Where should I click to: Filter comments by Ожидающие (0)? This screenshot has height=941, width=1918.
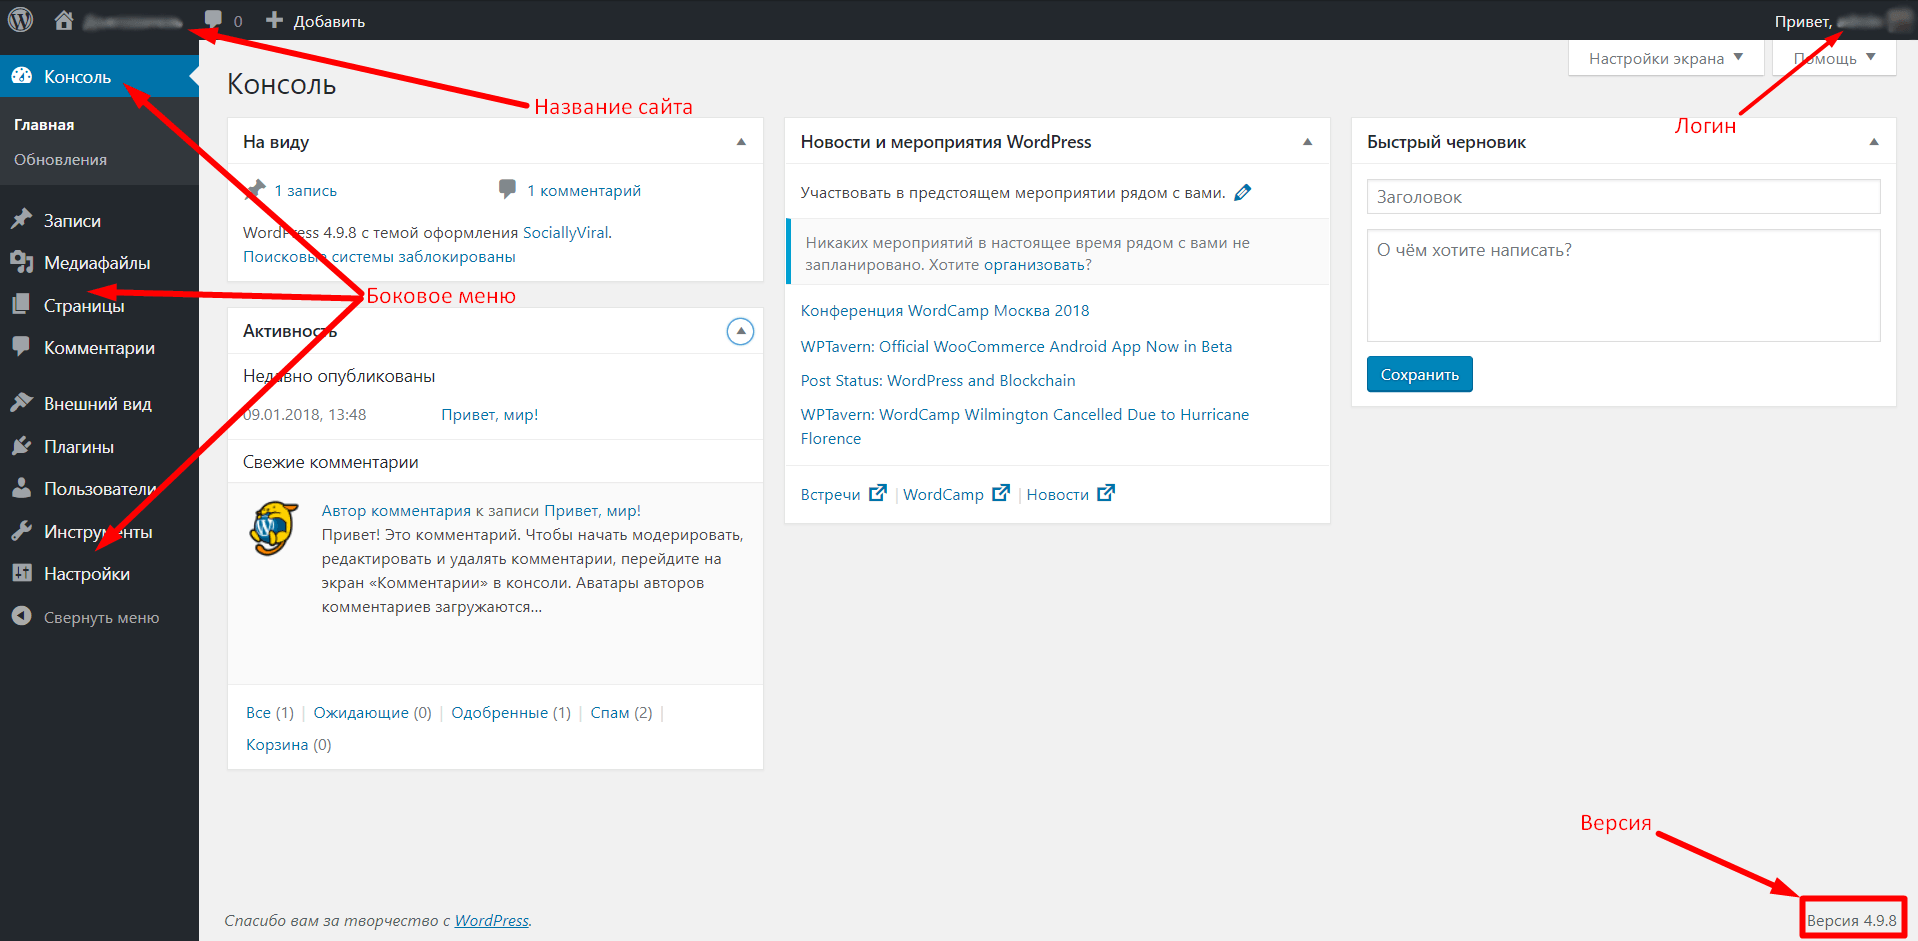tap(372, 712)
